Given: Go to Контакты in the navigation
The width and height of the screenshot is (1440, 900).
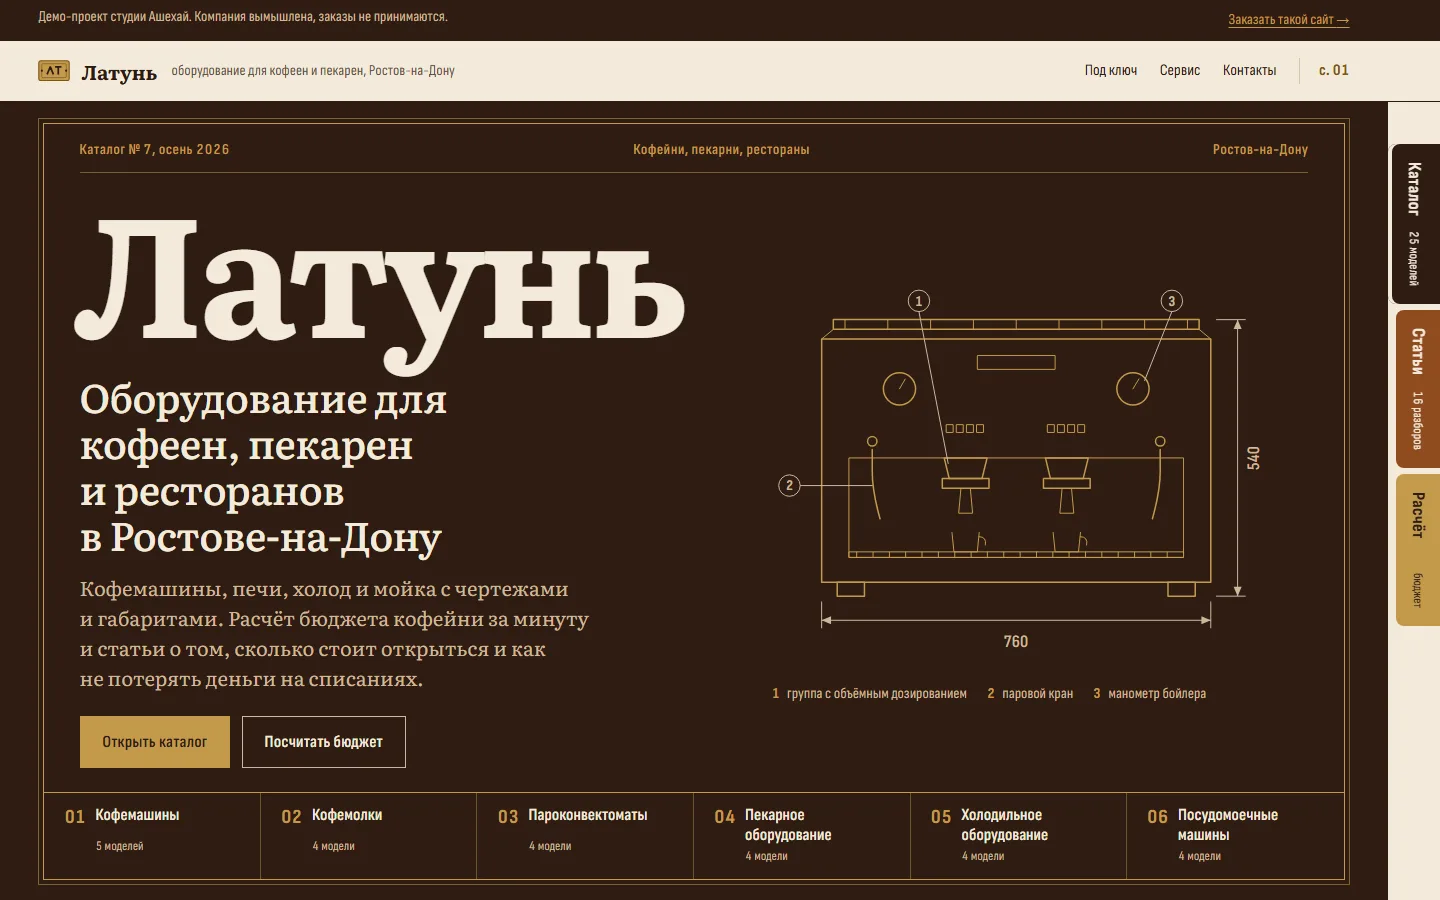Looking at the screenshot, I should click(x=1249, y=70).
